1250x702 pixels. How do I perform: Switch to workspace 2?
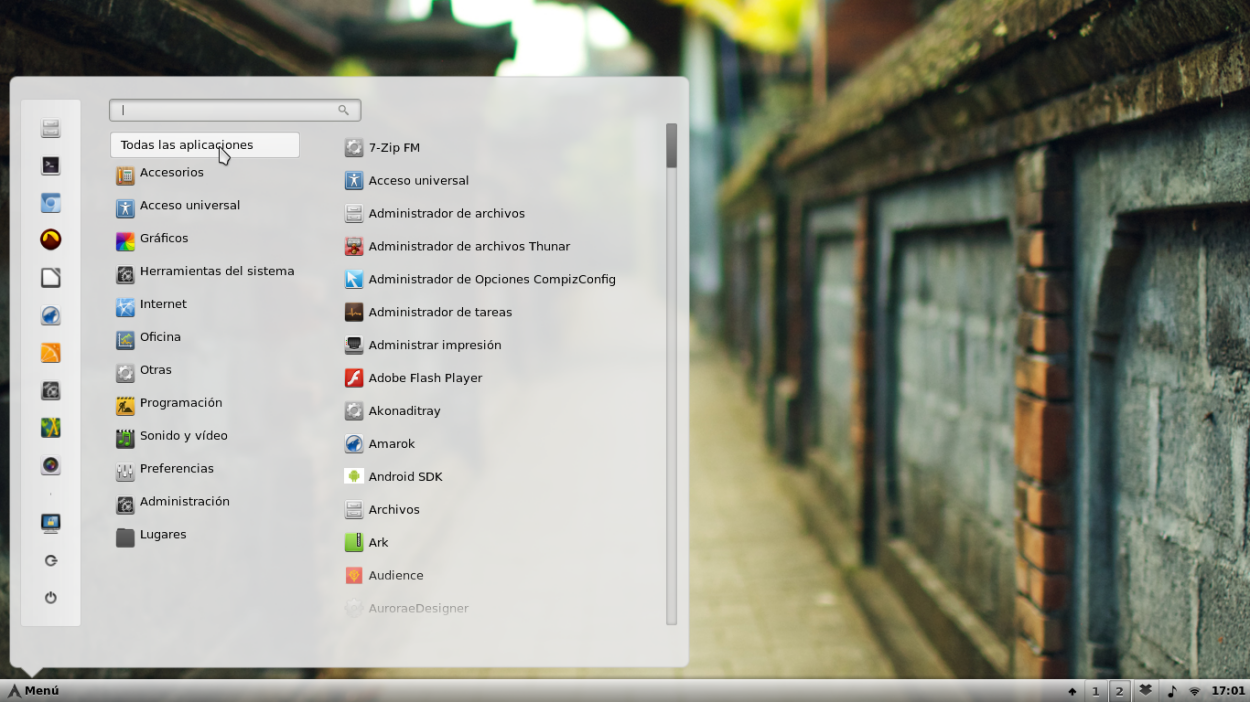click(x=1119, y=691)
